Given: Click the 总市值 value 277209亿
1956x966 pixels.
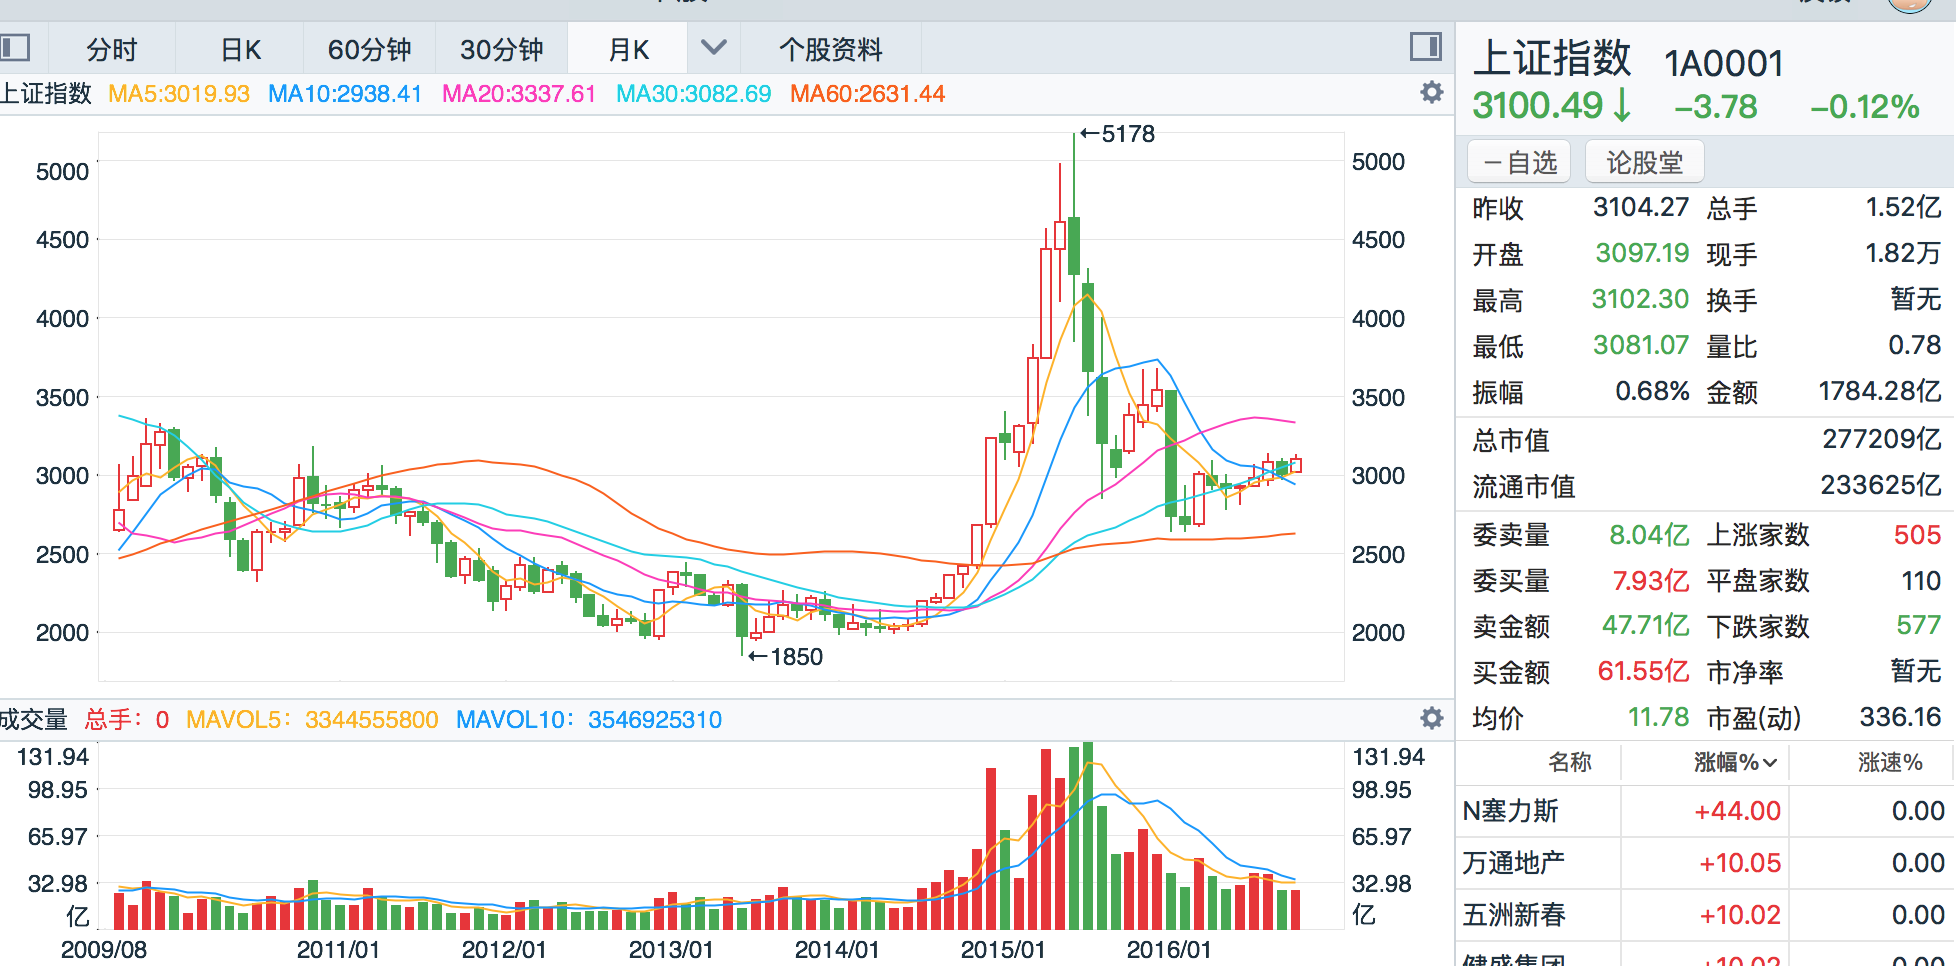Looking at the screenshot, I should tap(1881, 439).
